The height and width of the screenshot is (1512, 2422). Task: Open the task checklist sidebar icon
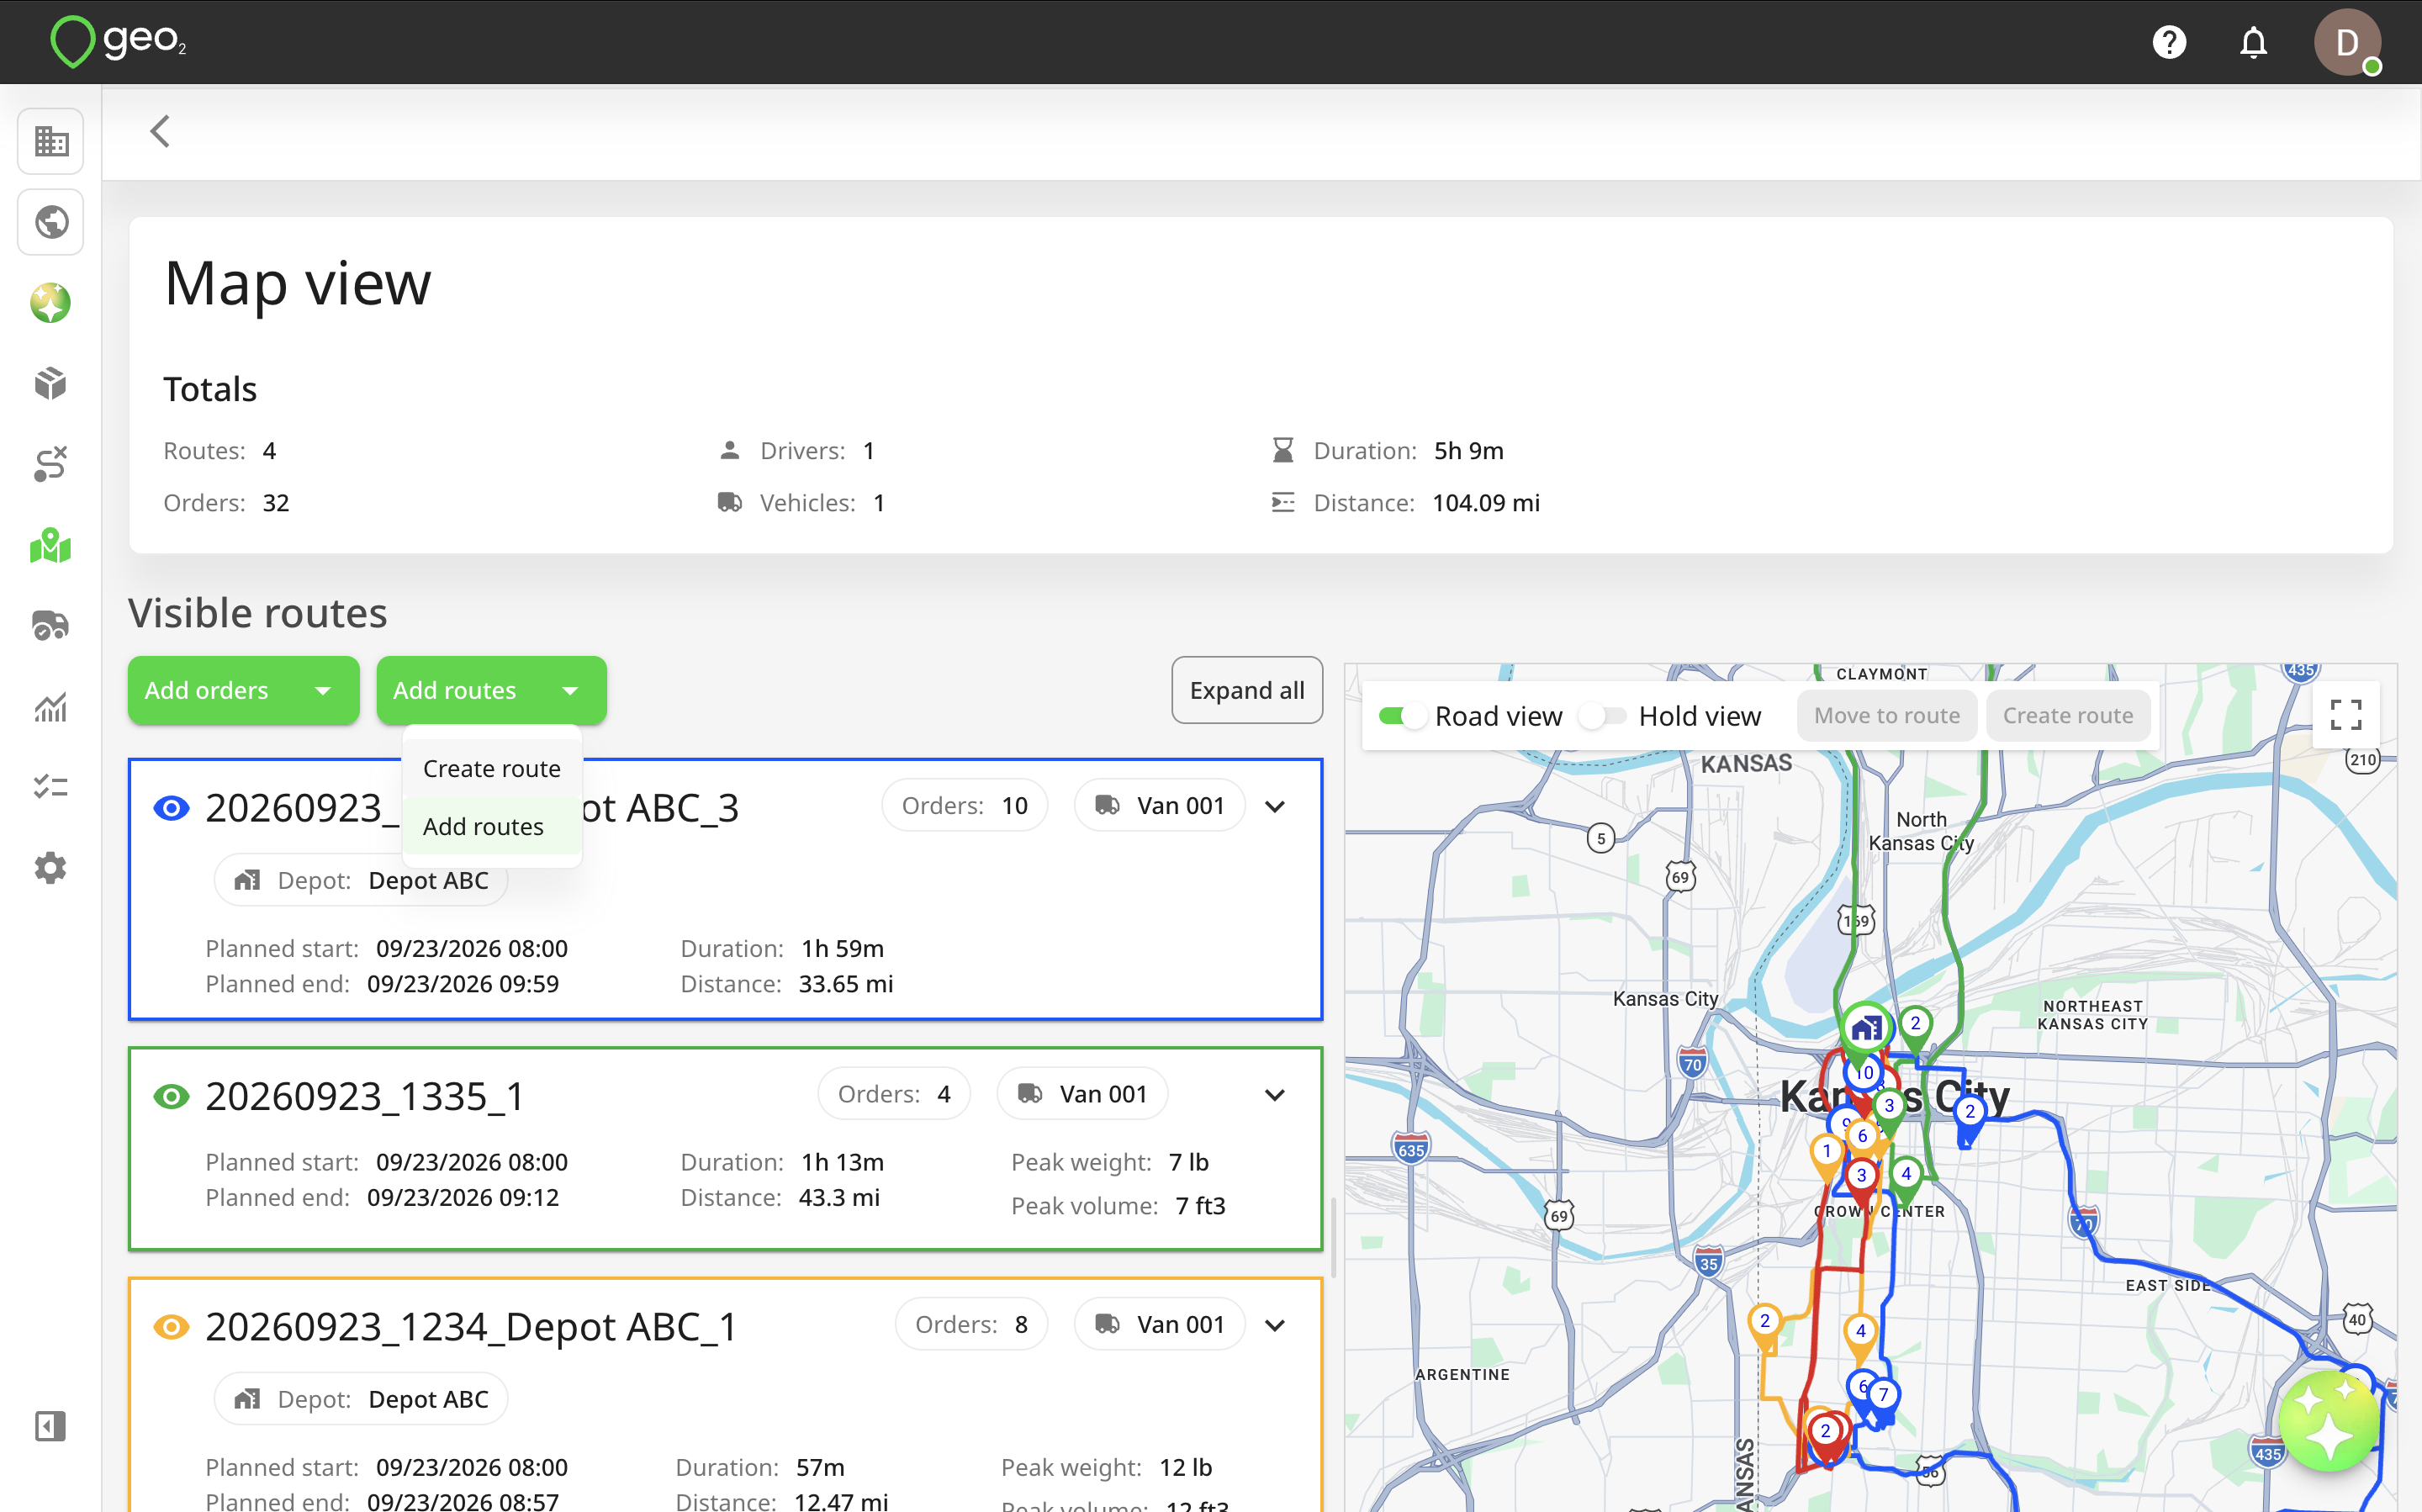(51, 787)
